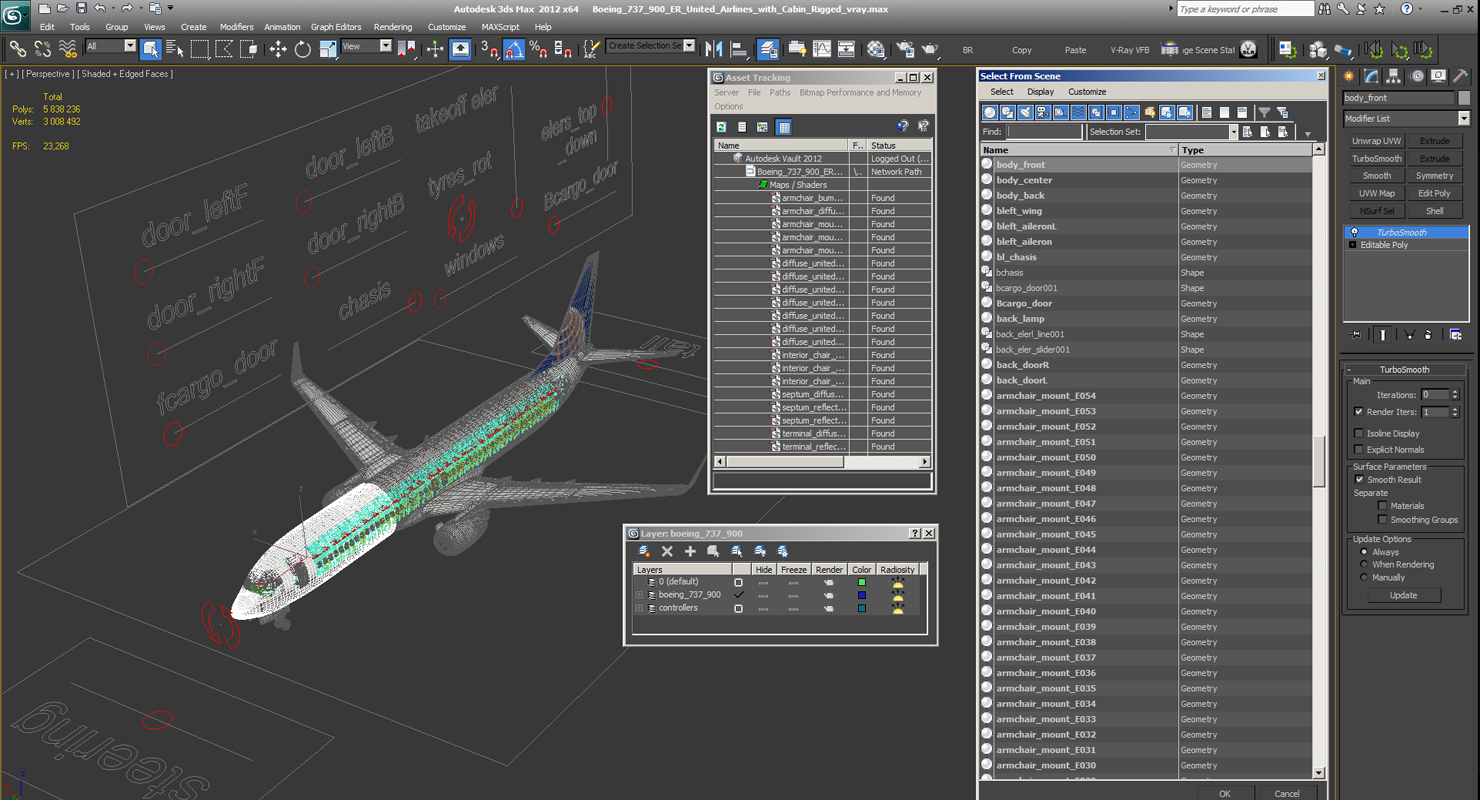The width and height of the screenshot is (1480, 800).
Task: Click the body_front object color swatch
Action: tap(1464, 98)
